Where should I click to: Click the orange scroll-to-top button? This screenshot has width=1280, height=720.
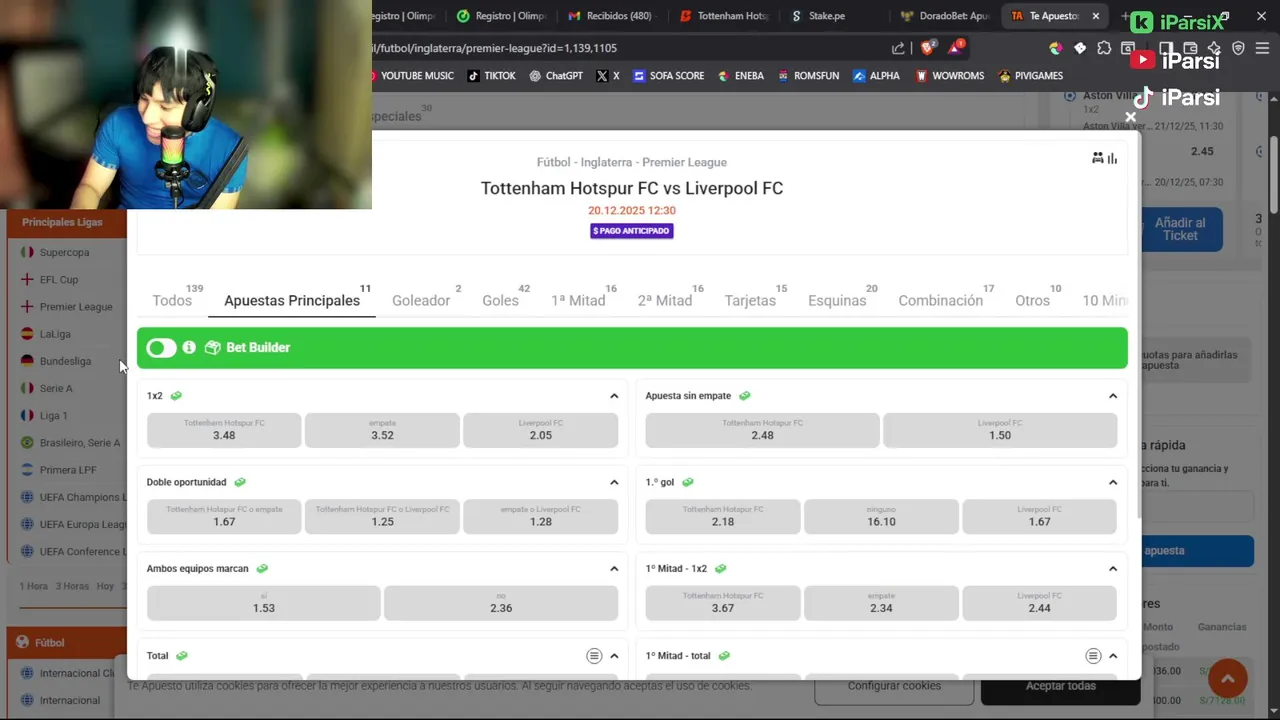pyautogui.click(x=1227, y=678)
